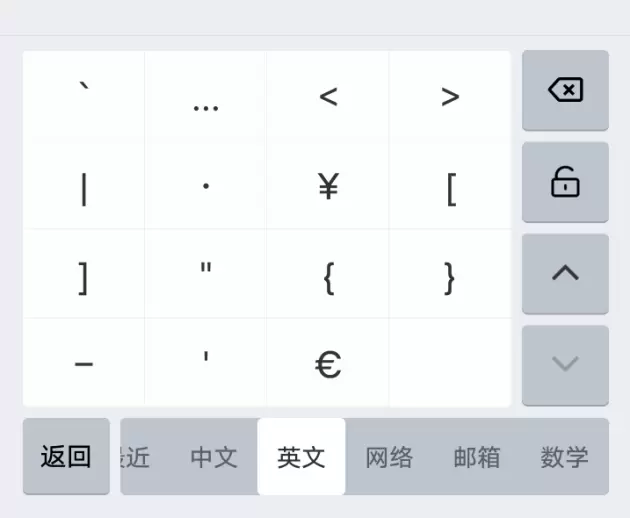Screen dimensions: 630x518
Task: Insert the yen ¥ symbol key
Action: coord(328,186)
